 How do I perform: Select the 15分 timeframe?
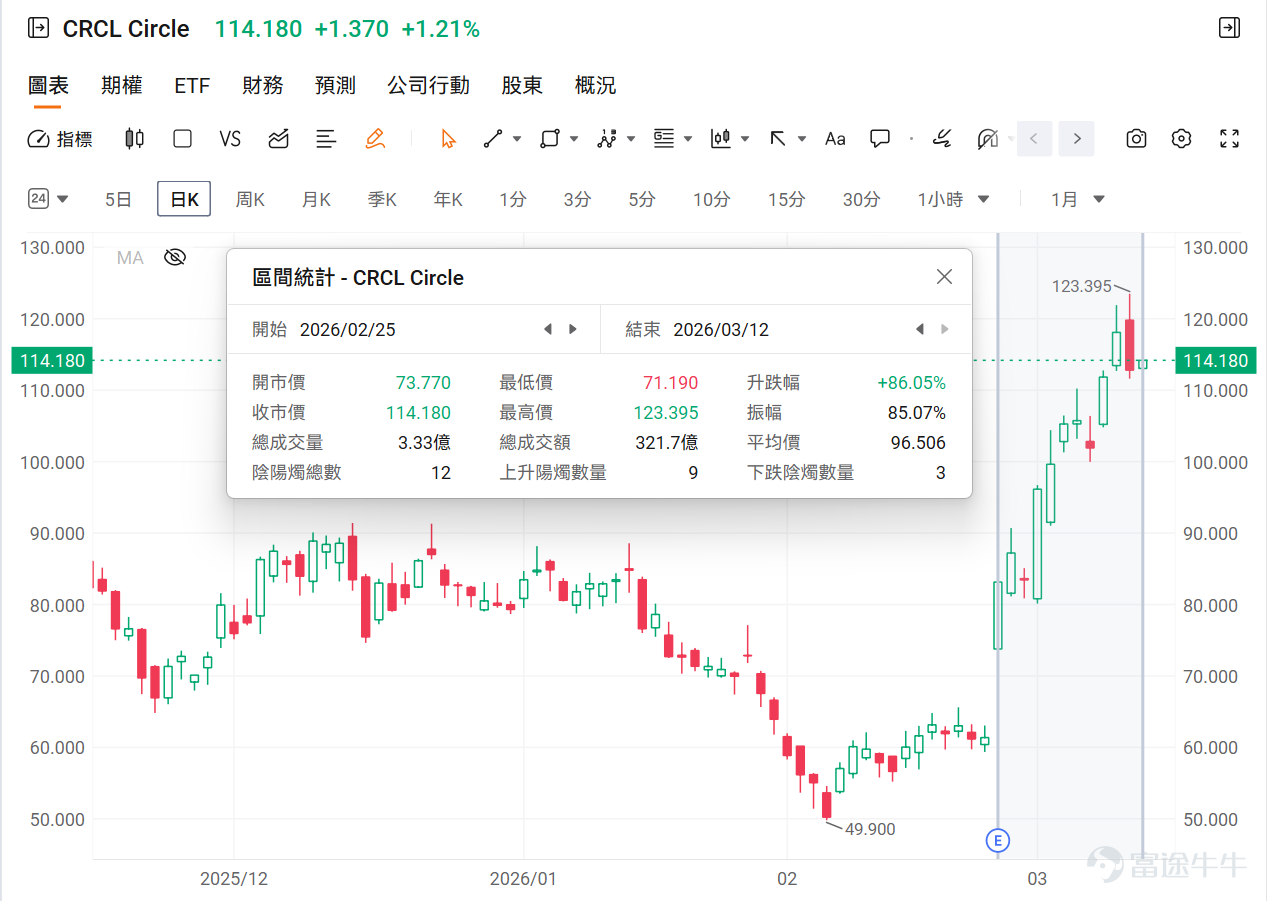click(x=786, y=200)
